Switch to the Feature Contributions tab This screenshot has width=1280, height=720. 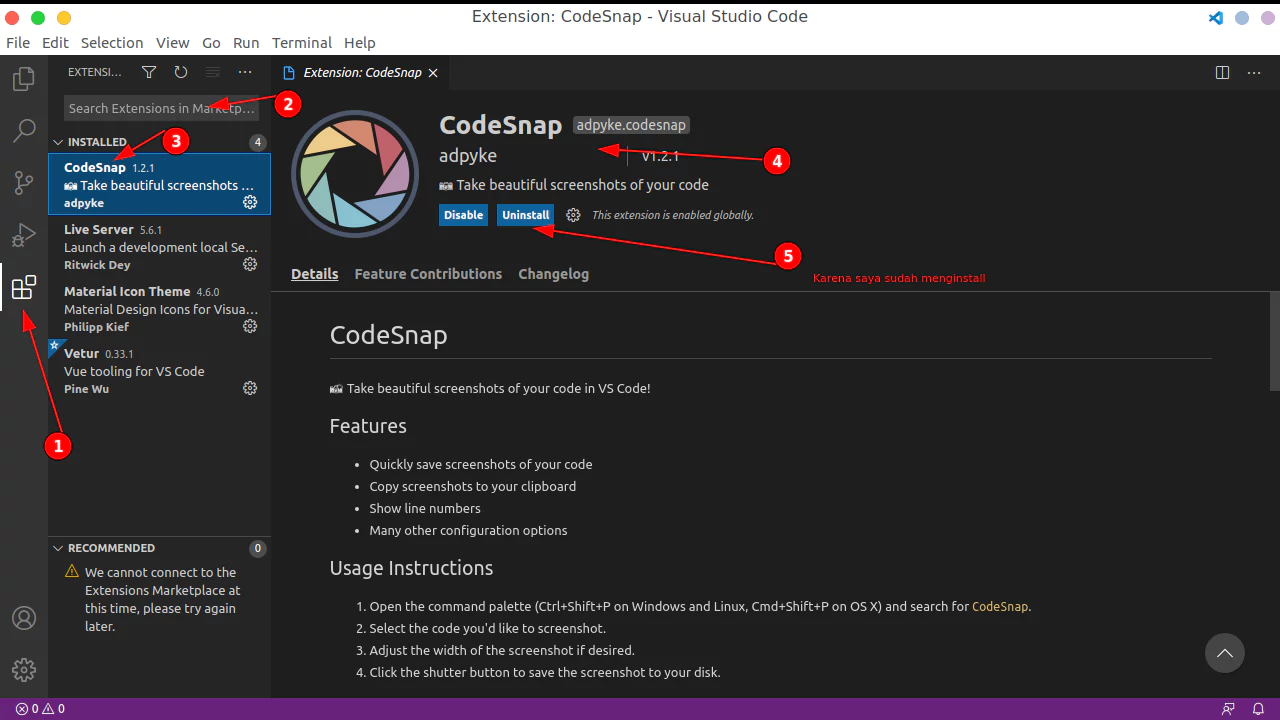pyautogui.click(x=428, y=274)
